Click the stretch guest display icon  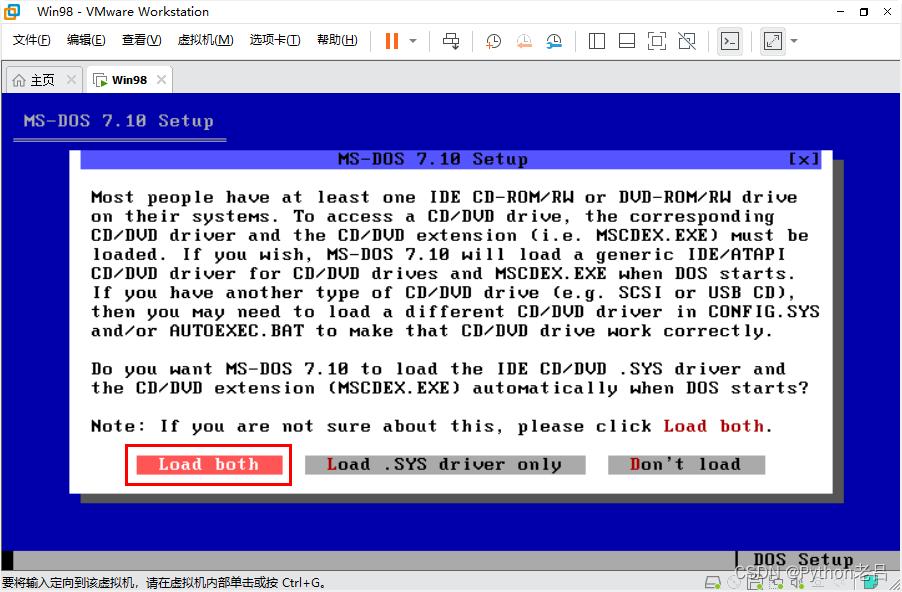coord(773,41)
